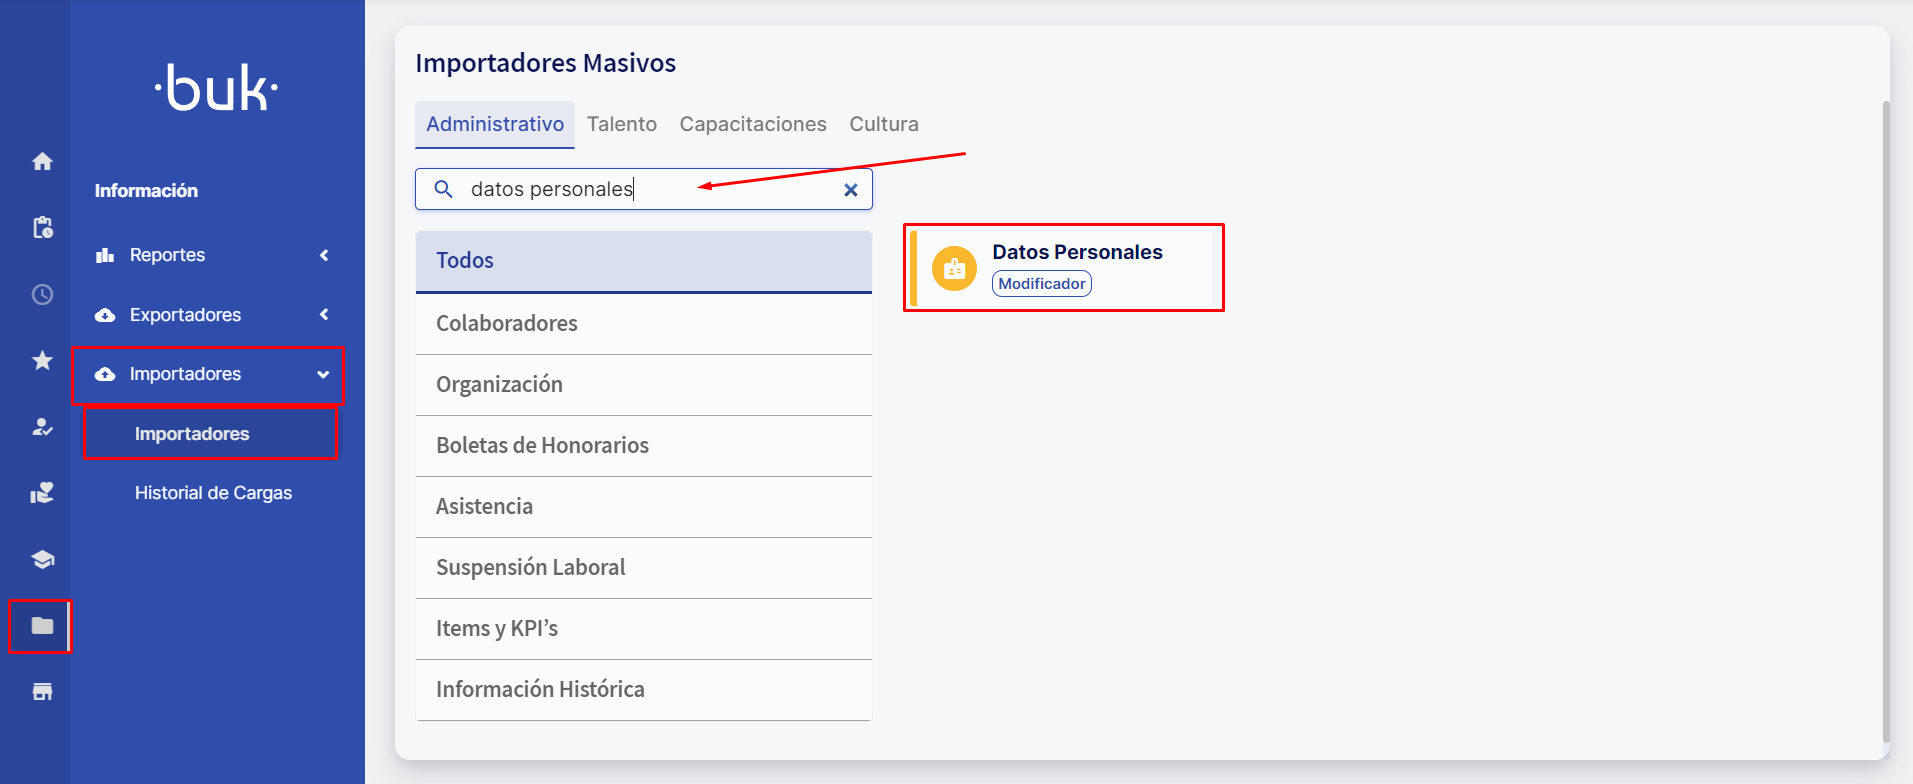Switch to the Capacitaciones tab
This screenshot has height=784, width=1913.
[x=752, y=124]
